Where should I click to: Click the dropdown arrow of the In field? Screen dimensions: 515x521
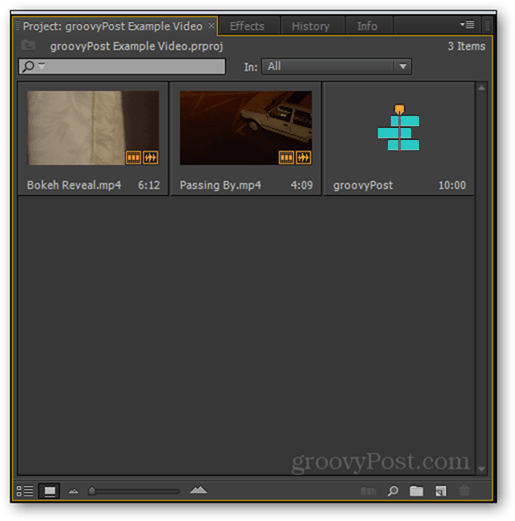coord(403,66)
